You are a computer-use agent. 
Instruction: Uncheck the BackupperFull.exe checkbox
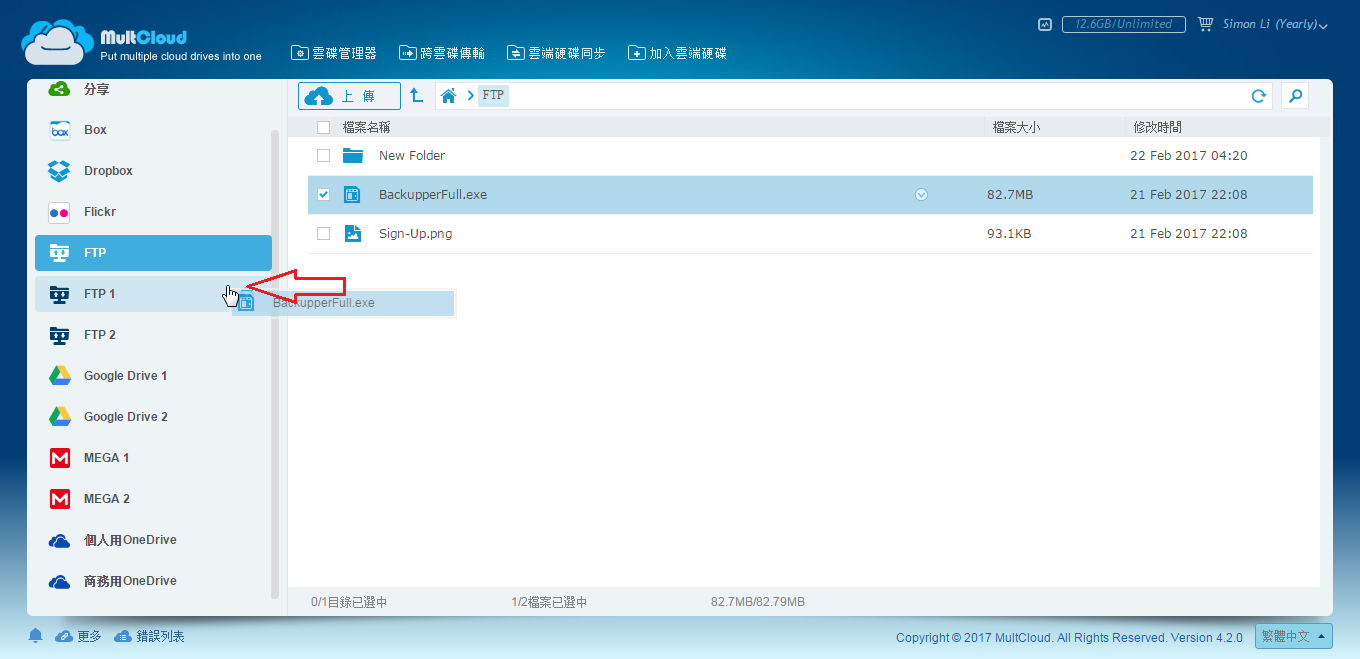click(323, 195)
